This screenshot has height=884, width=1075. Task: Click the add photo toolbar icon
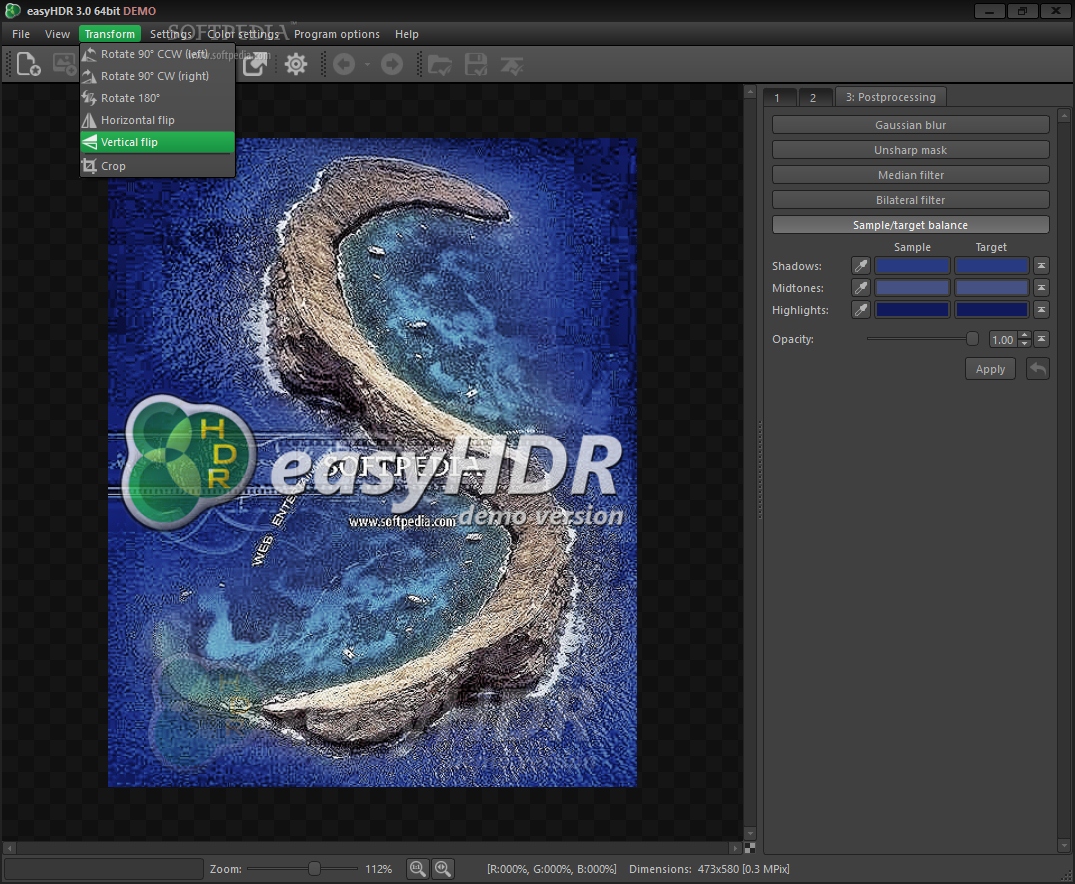(x=64, y=64)
